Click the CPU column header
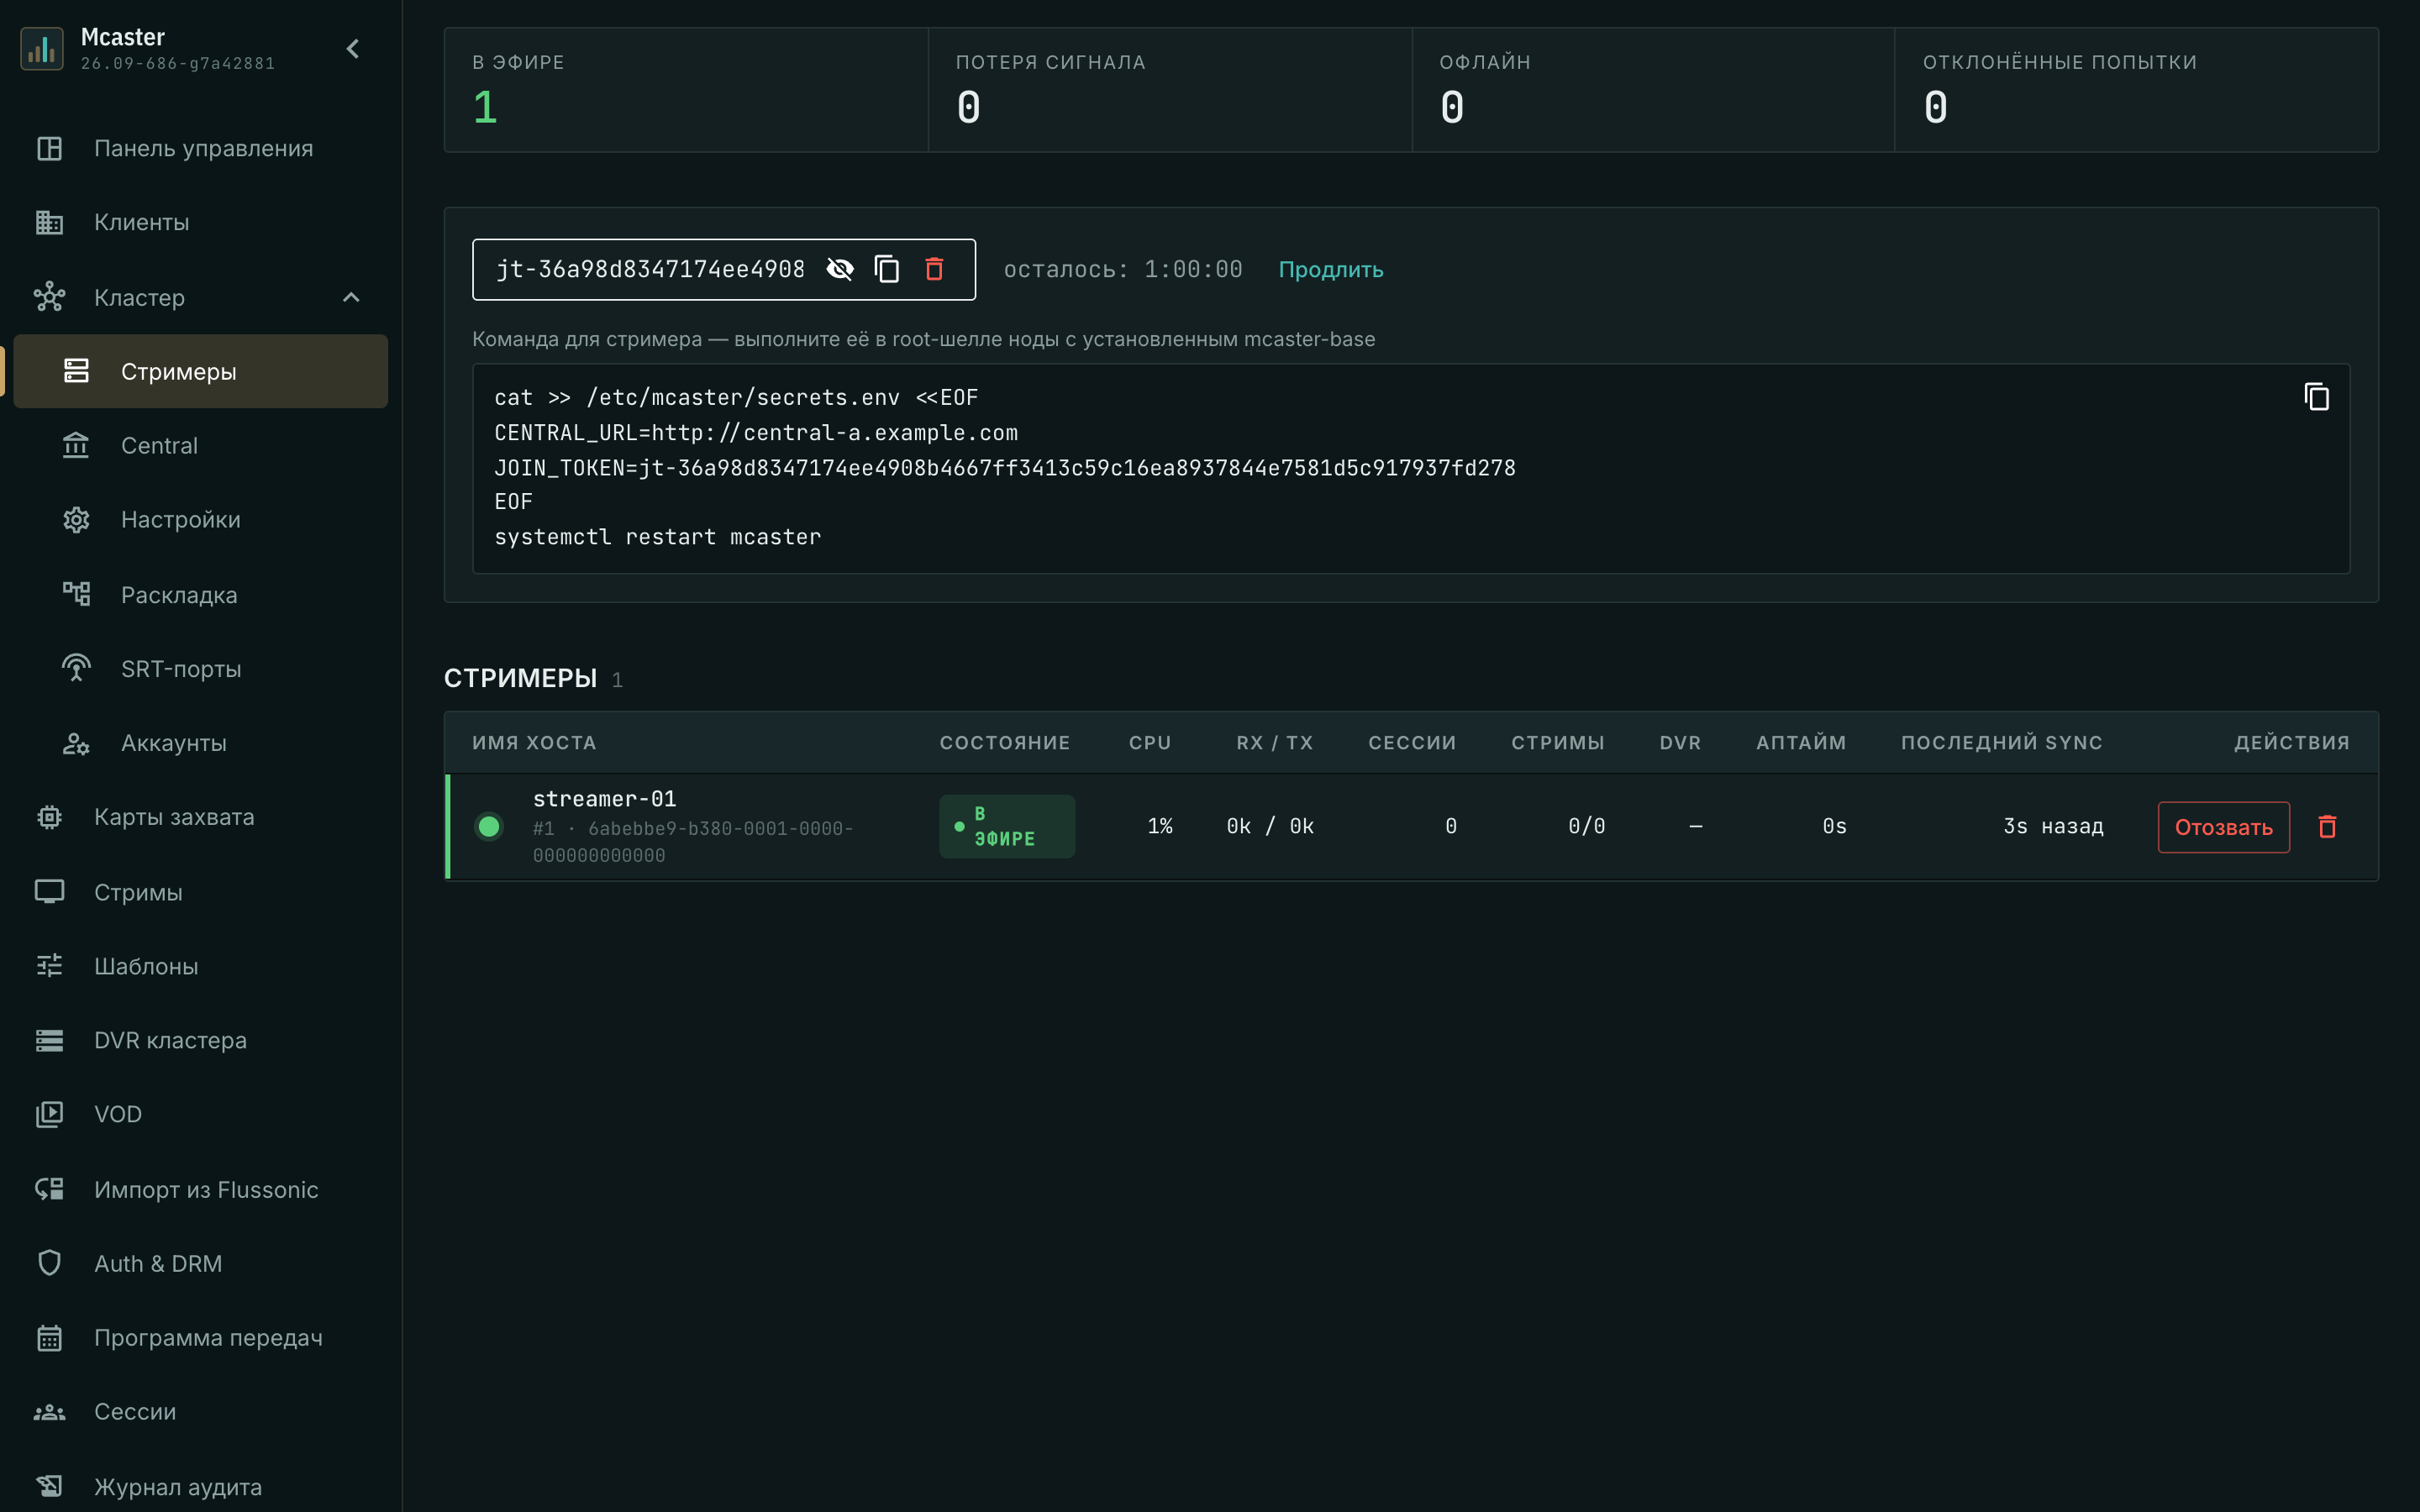Screen dimensions: 2420x1512 [x=1150, y=743]
